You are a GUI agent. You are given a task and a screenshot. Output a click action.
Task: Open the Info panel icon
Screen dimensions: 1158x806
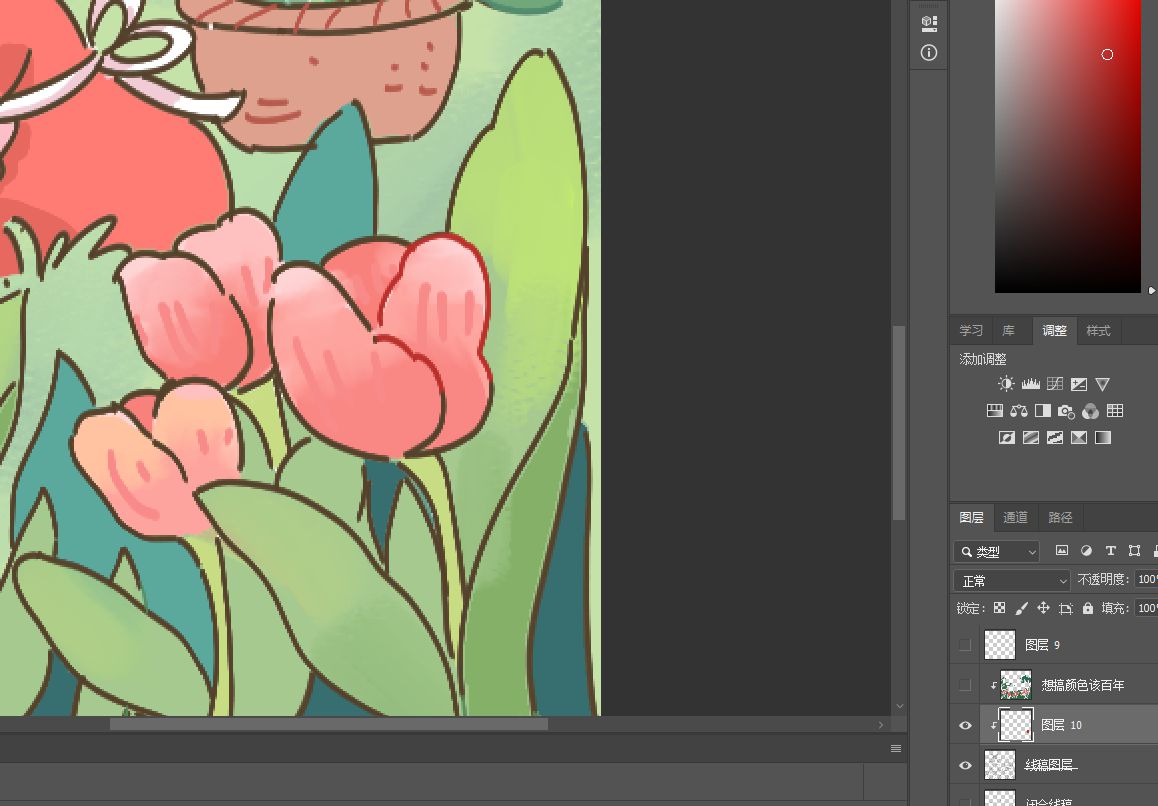[x=929, y=52]
